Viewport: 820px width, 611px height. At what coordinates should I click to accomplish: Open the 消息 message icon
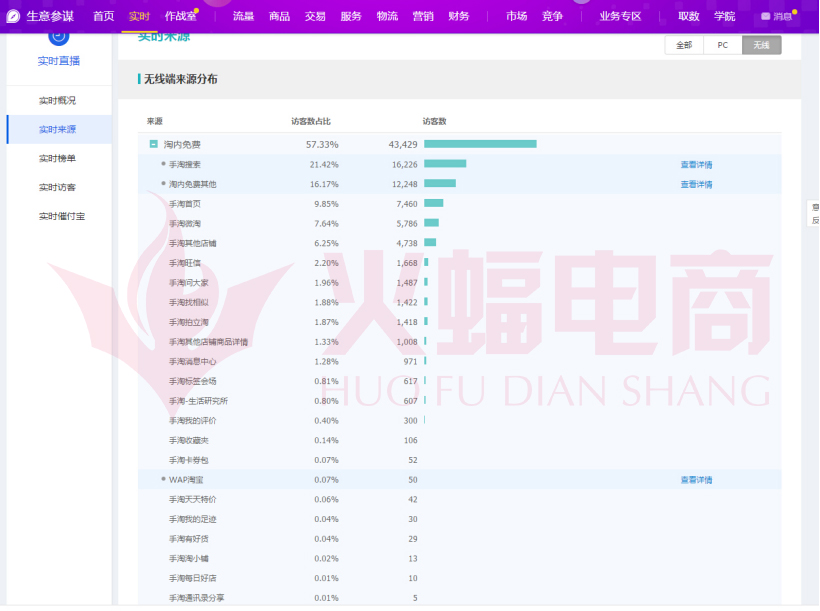[765, 16]
